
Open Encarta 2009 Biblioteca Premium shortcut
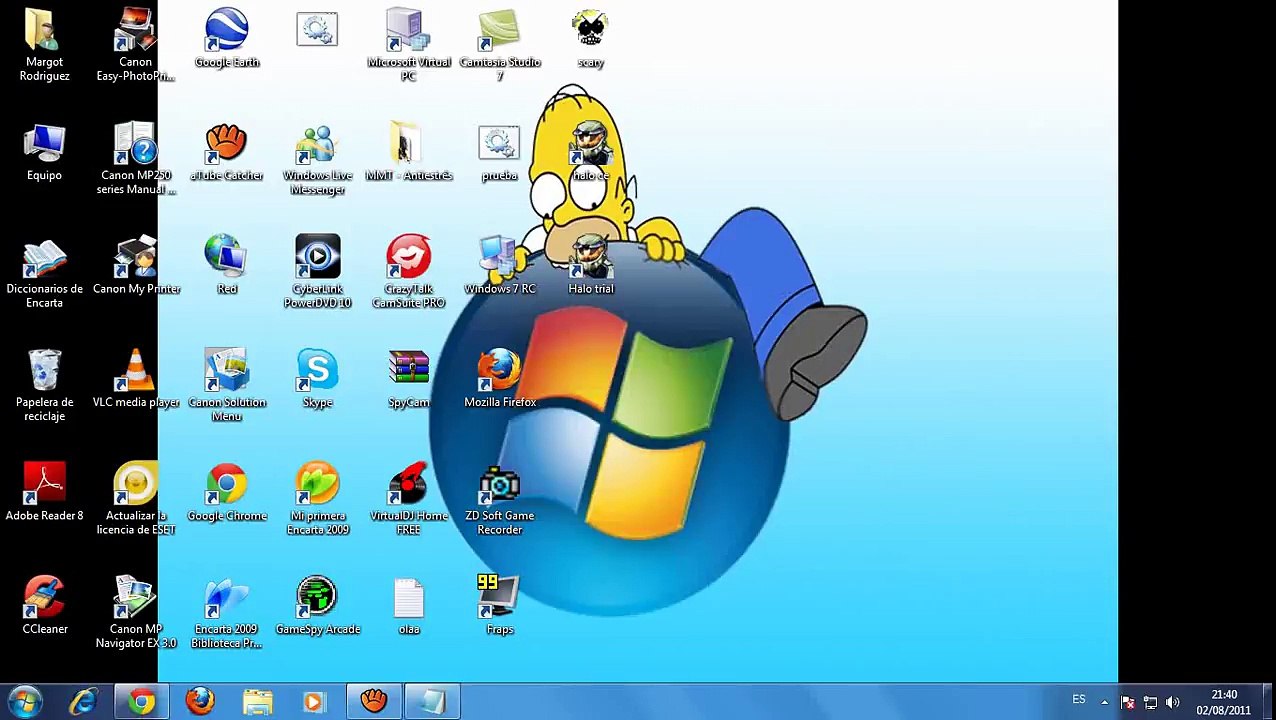(x=227, y=612)
